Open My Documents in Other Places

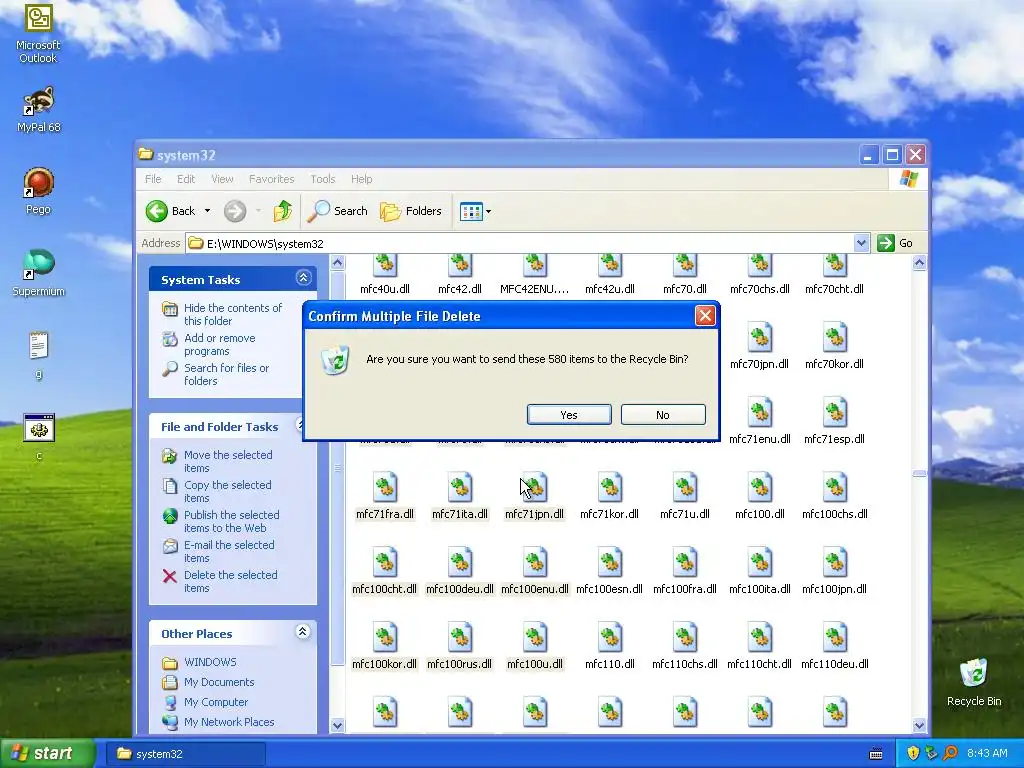tap(219, 682)
